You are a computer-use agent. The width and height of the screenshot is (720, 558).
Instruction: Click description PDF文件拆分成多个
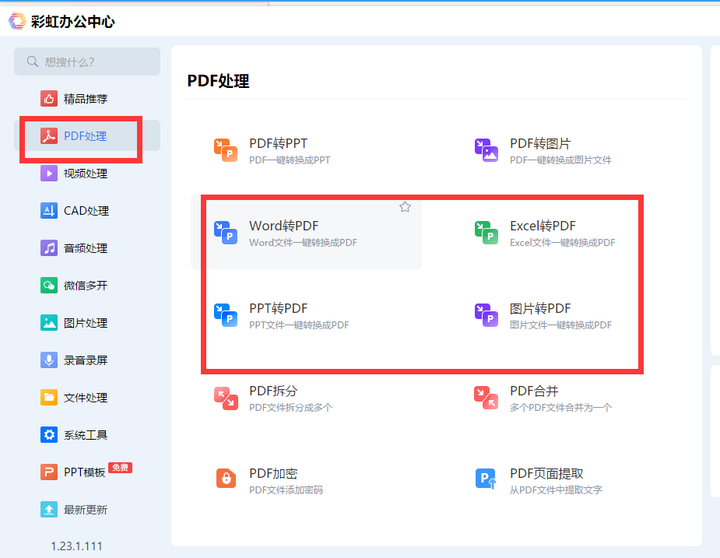click(x=291, y=407)
